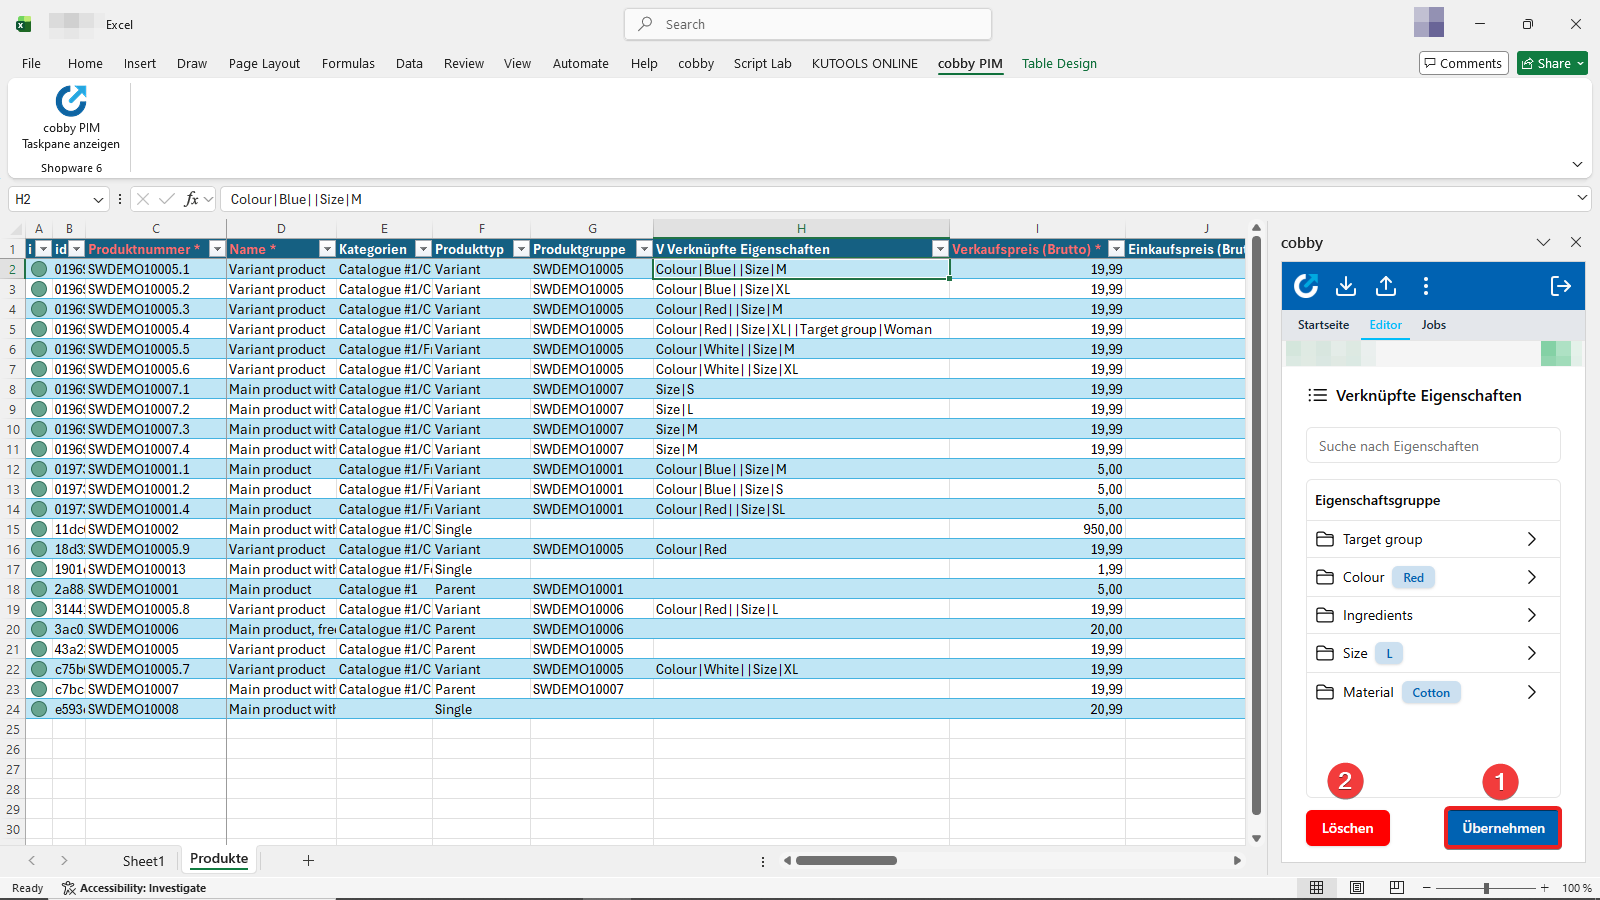Image resolution: width=1600 pixels, height=900 pixels.
Task: Click the logout icon in the cobby panel
Action: 1559,286
